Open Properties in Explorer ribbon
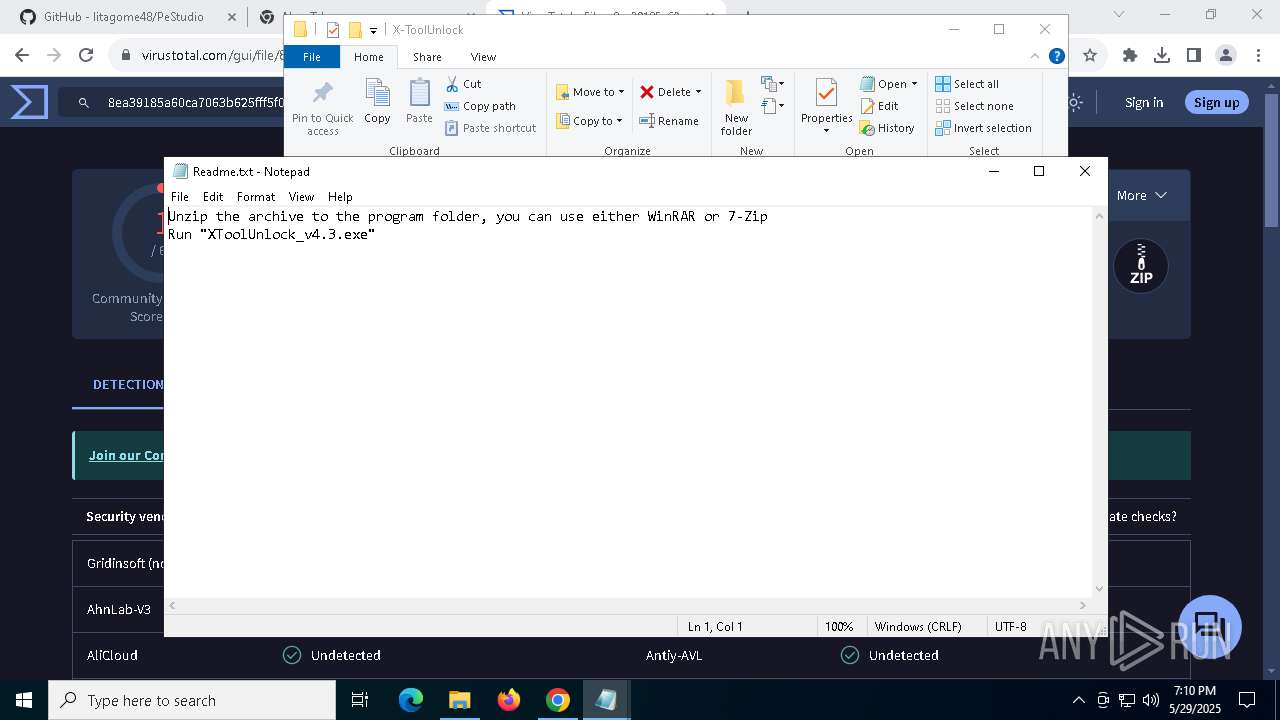Viewport: 1280px width, 720px height. (826, 106)
